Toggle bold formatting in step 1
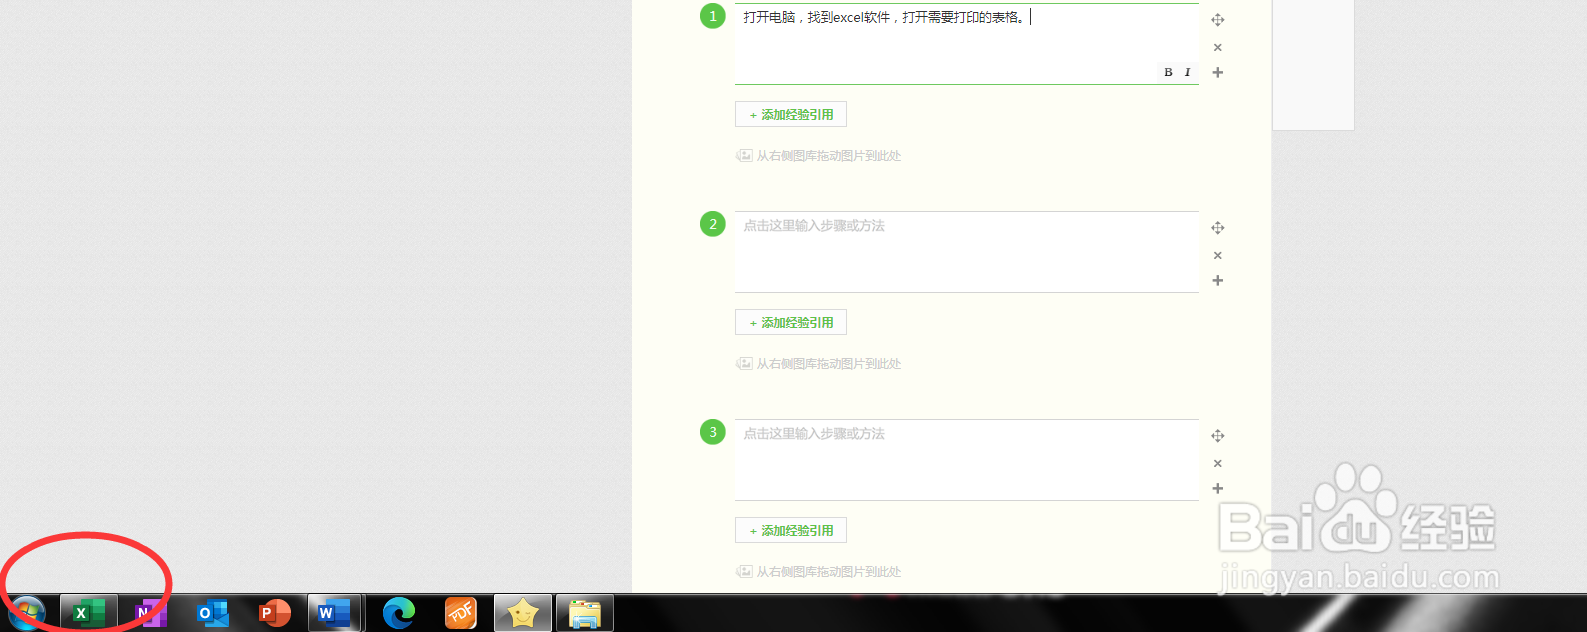The width and height of the screenshot is (1587, 632). 1168,72
